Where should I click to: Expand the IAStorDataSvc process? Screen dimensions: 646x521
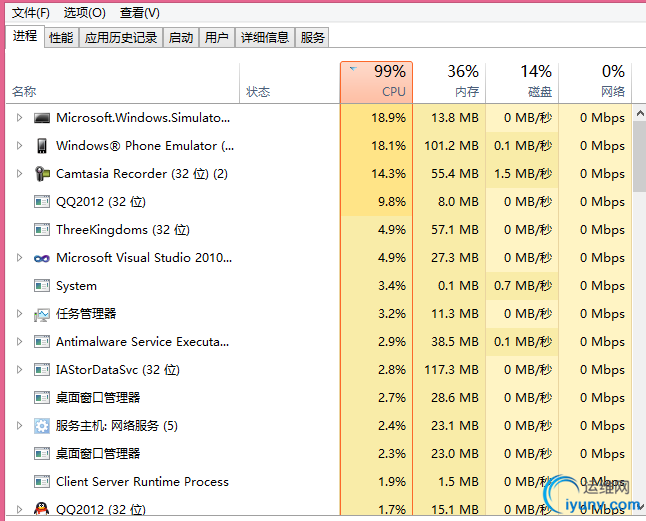pyautogui.click(x=19, y=370)
